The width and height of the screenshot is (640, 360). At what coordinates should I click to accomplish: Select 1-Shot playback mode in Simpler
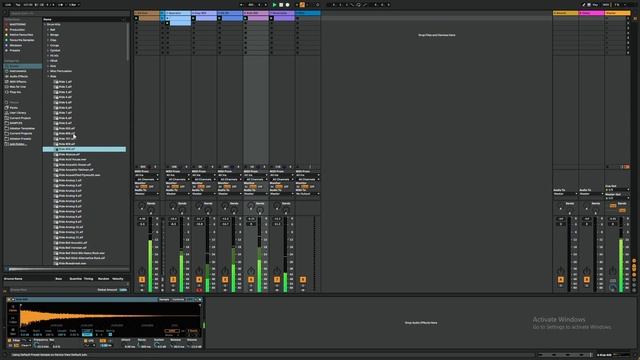[13, 320]
